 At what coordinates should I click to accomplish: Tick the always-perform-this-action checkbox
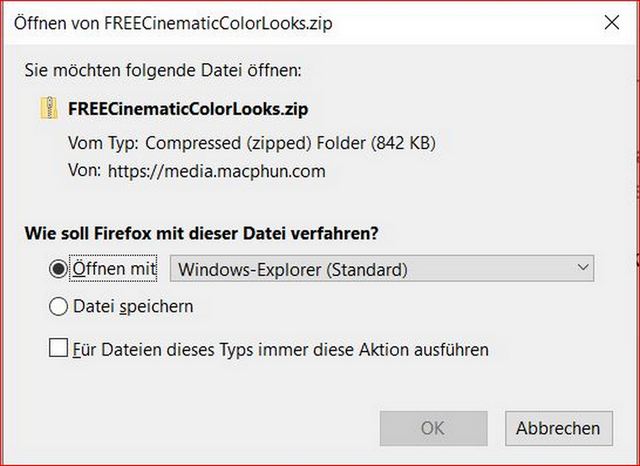[x=59, y=349]
